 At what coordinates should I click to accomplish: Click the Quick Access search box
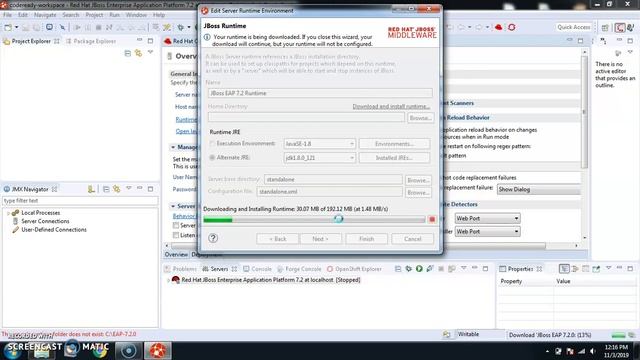574,27
